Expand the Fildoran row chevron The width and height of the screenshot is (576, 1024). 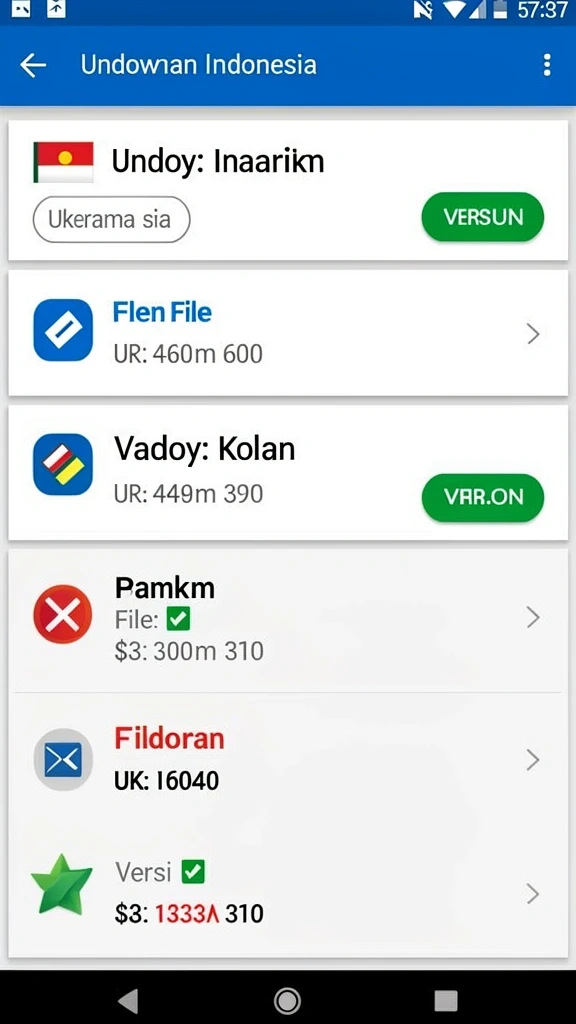click(x=533, y=760)
